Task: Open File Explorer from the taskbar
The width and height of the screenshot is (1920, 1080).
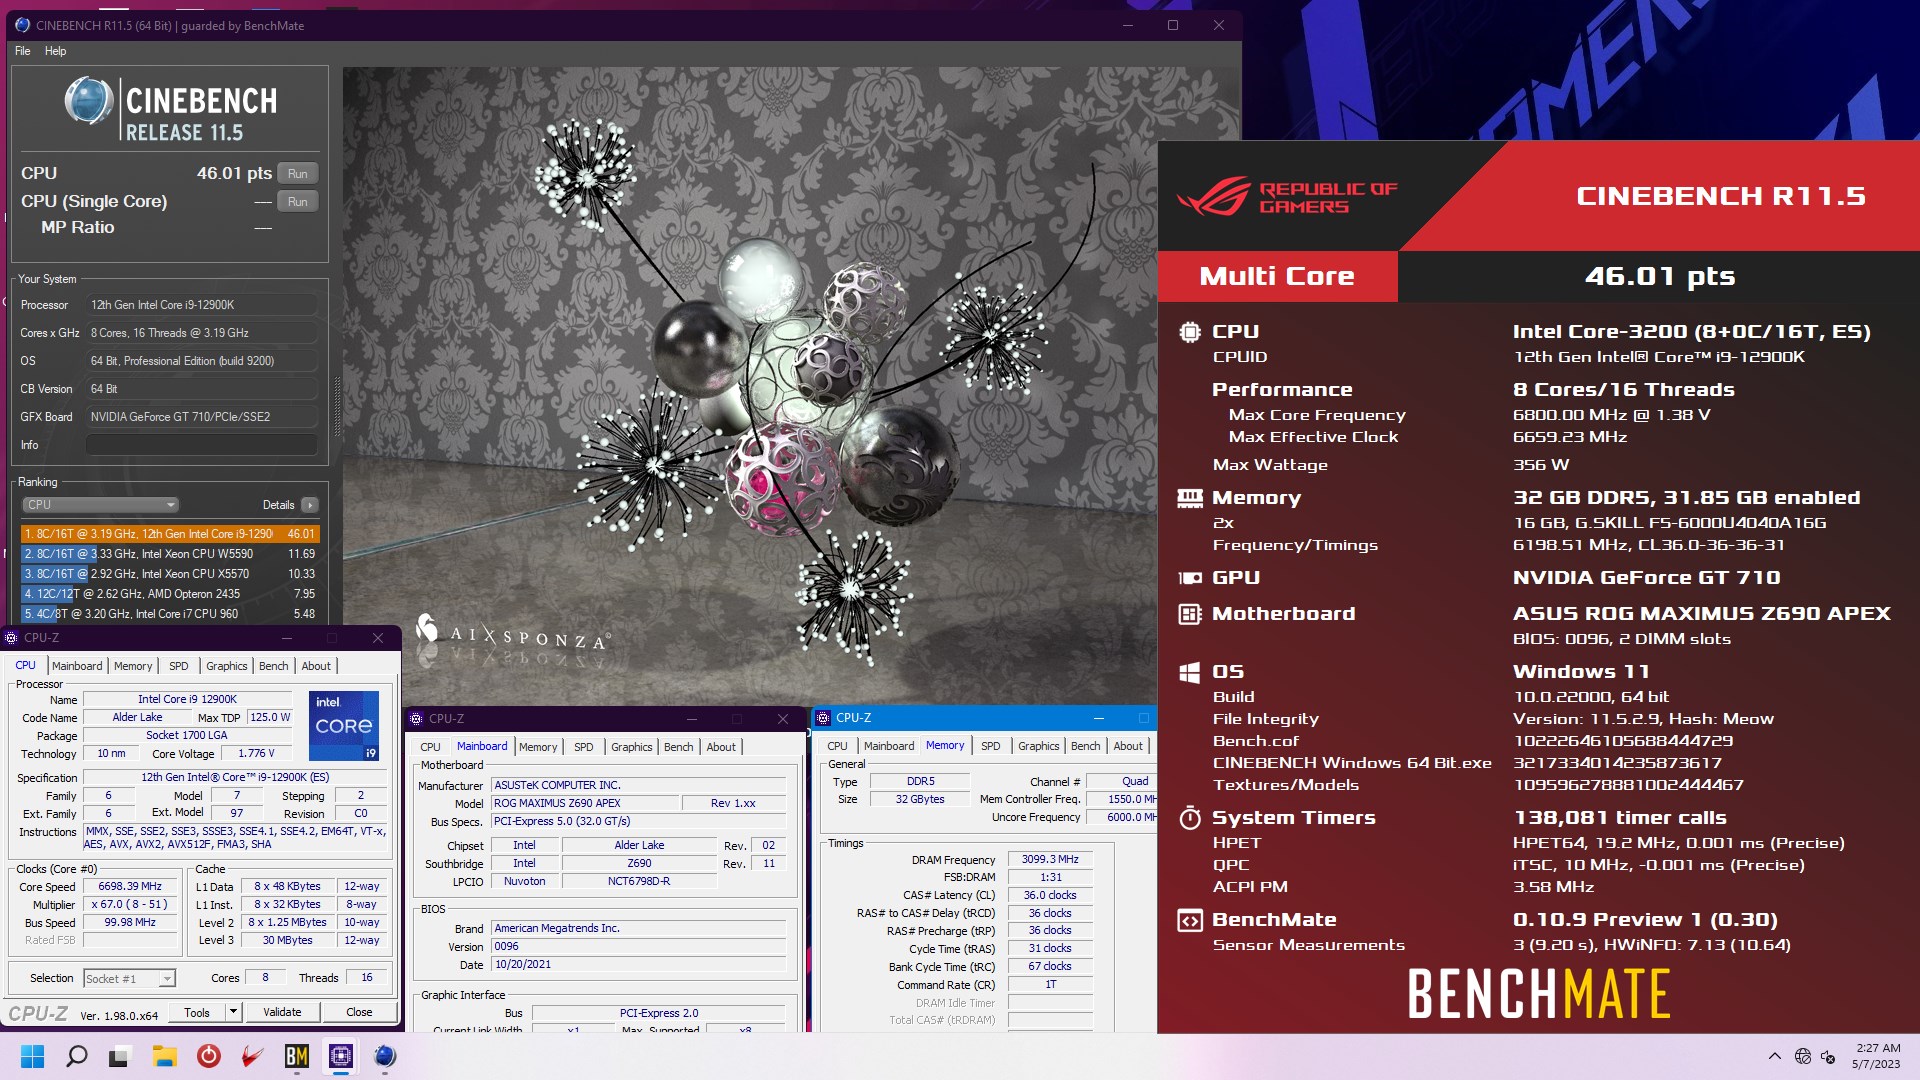Action: (x=164, y=1056)
